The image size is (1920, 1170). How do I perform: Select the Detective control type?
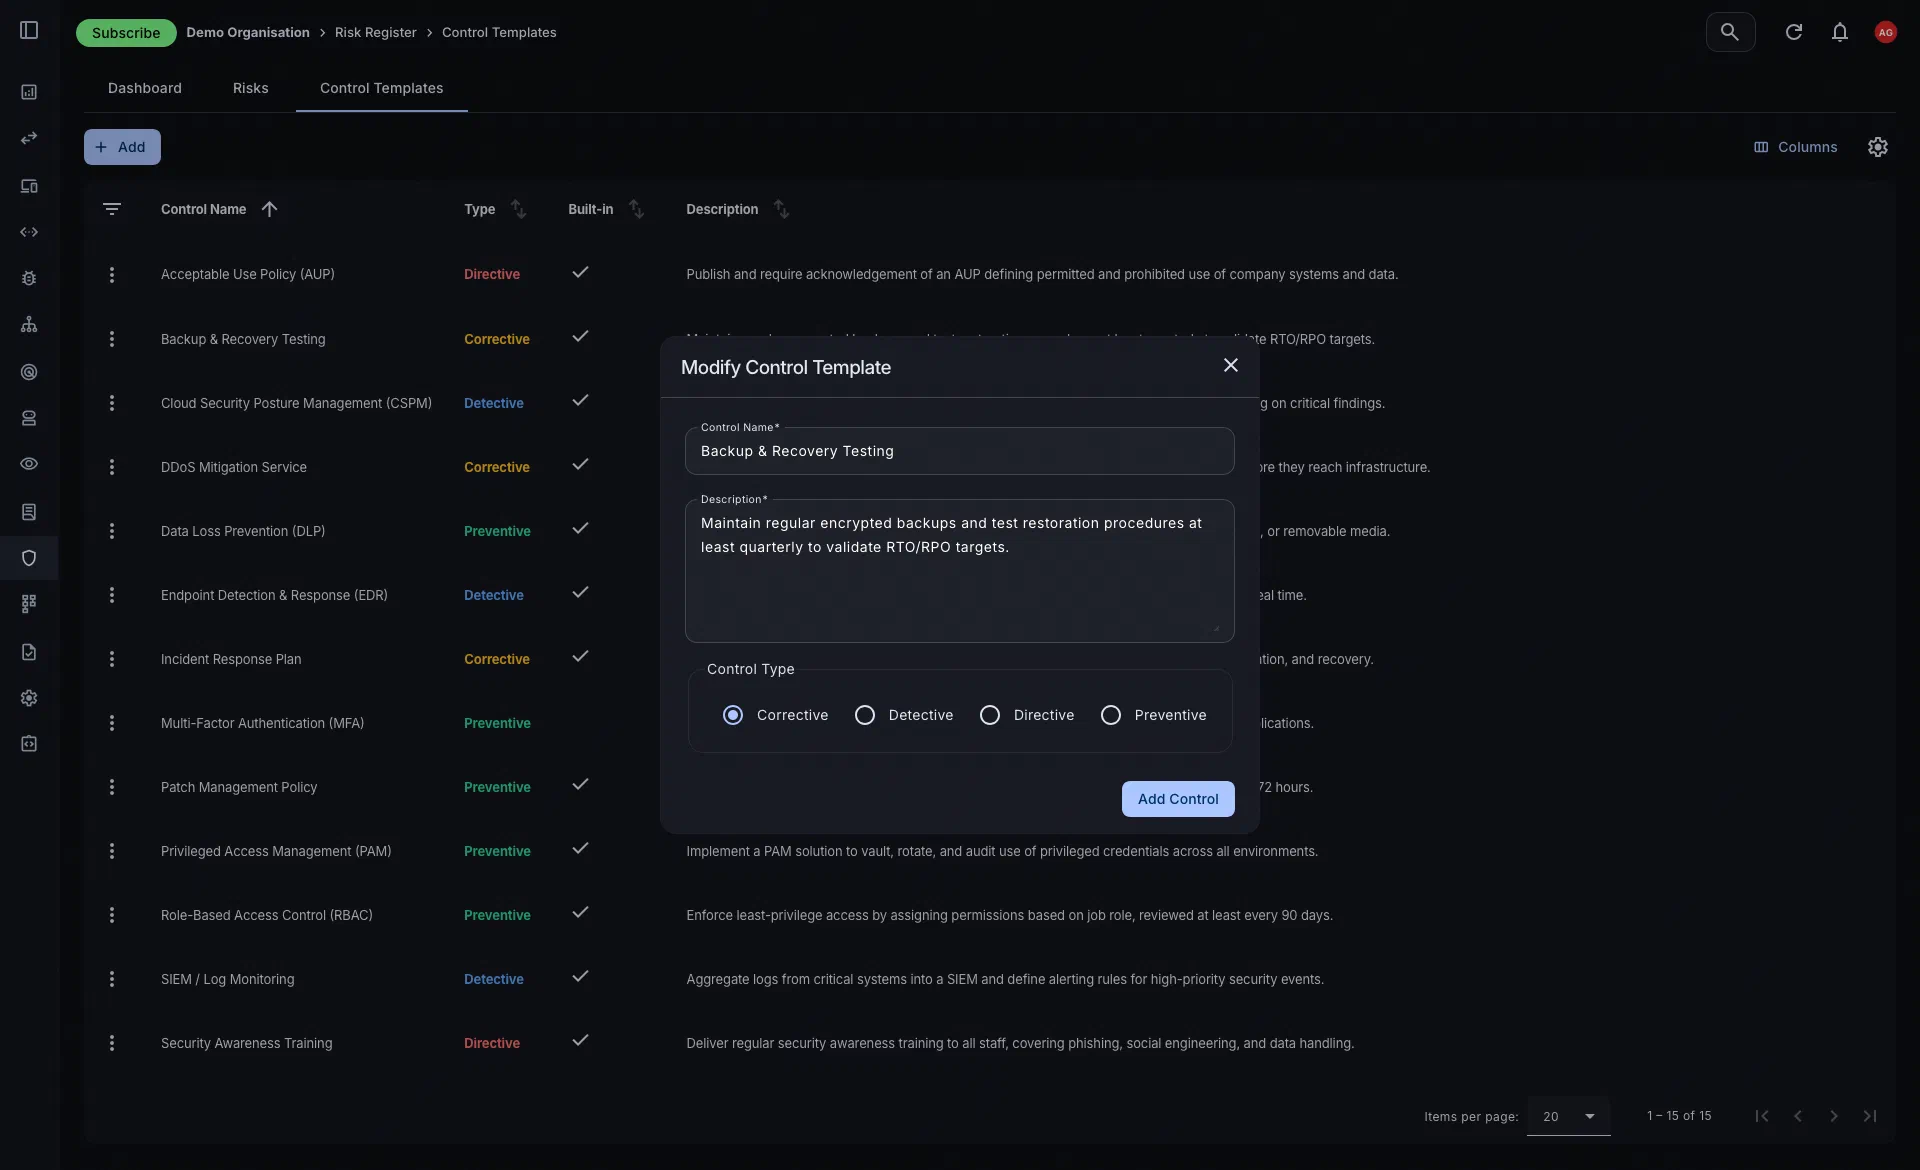click(905, 715)
